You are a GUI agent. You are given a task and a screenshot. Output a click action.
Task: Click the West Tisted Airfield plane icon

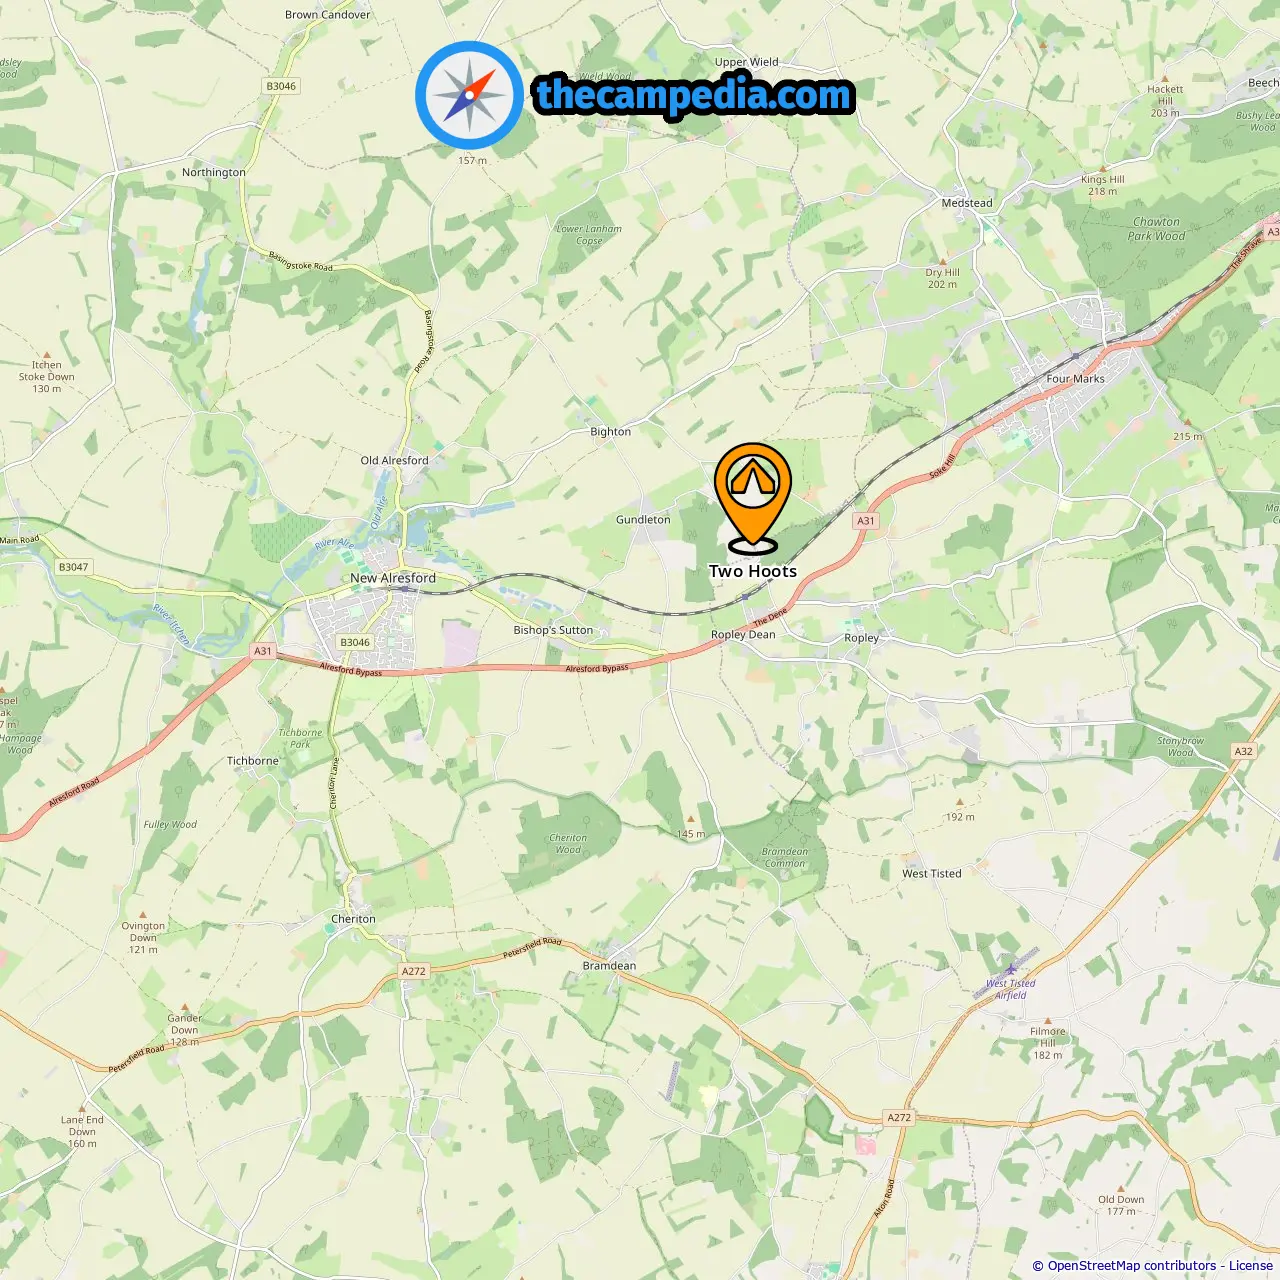(x=1011, y=968)
